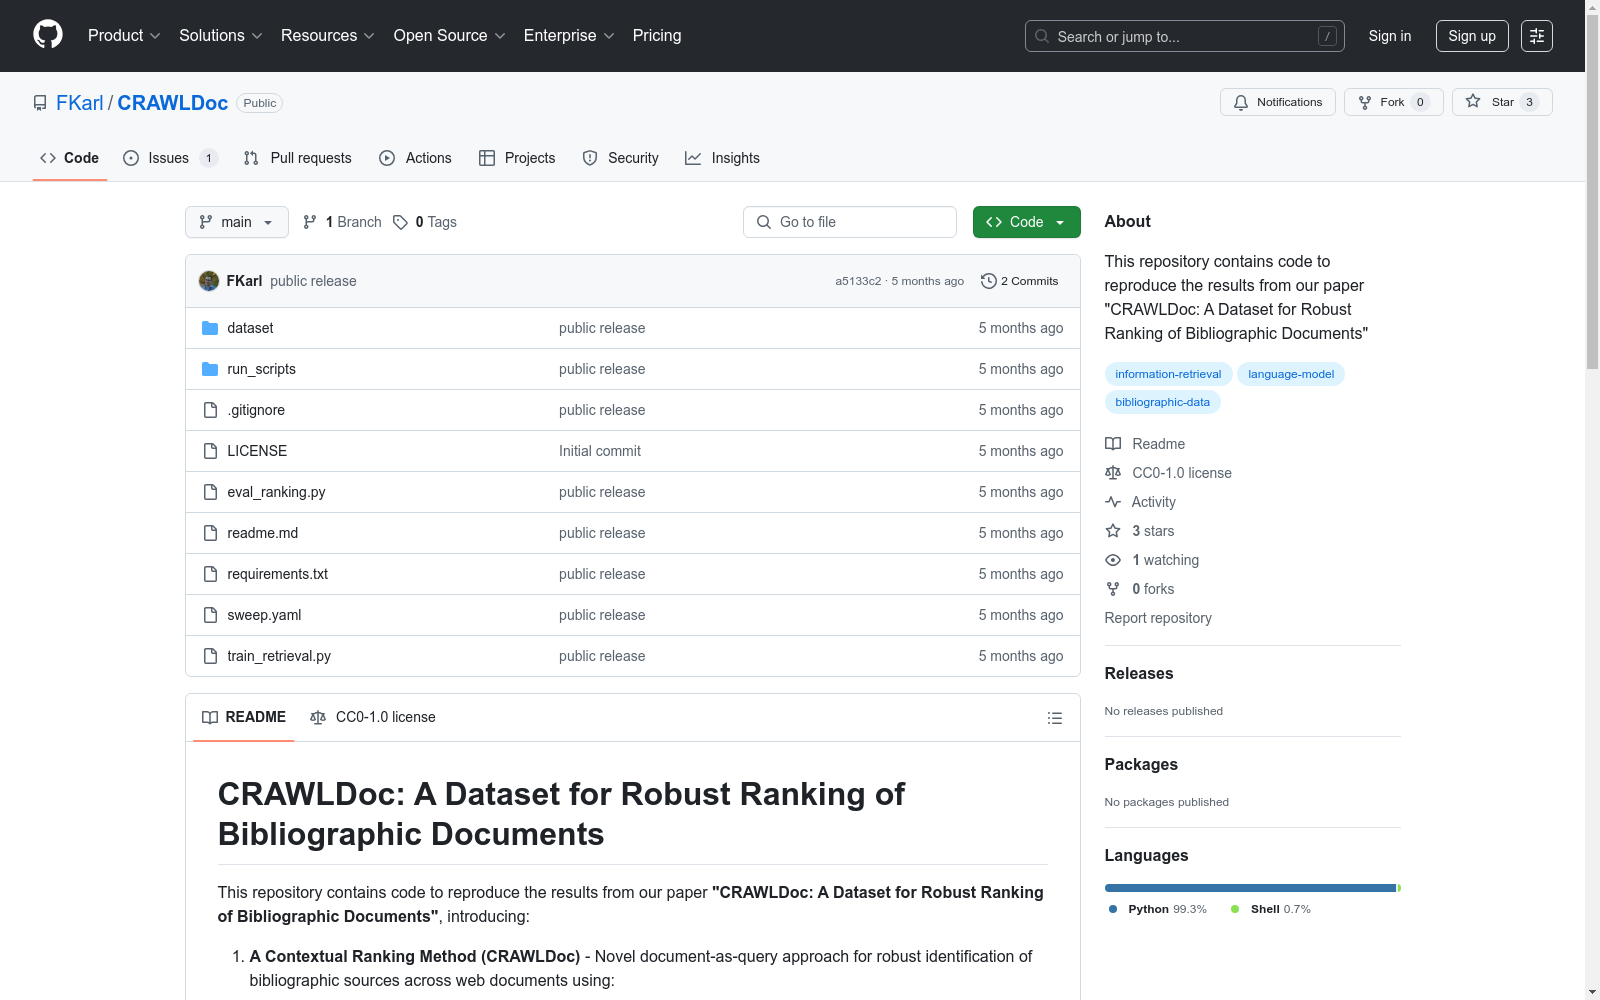Click the Fork button
Image resolution: width=1600 pixels, height=1000 pixels.
tap(1393, 102)
